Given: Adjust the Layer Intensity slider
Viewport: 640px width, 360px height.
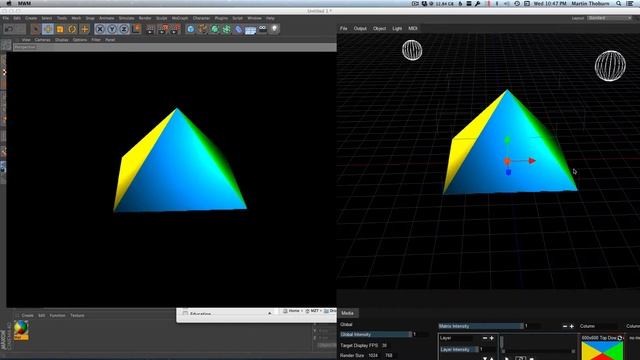Looking at the screenshot, I should (x=459, y=349).
